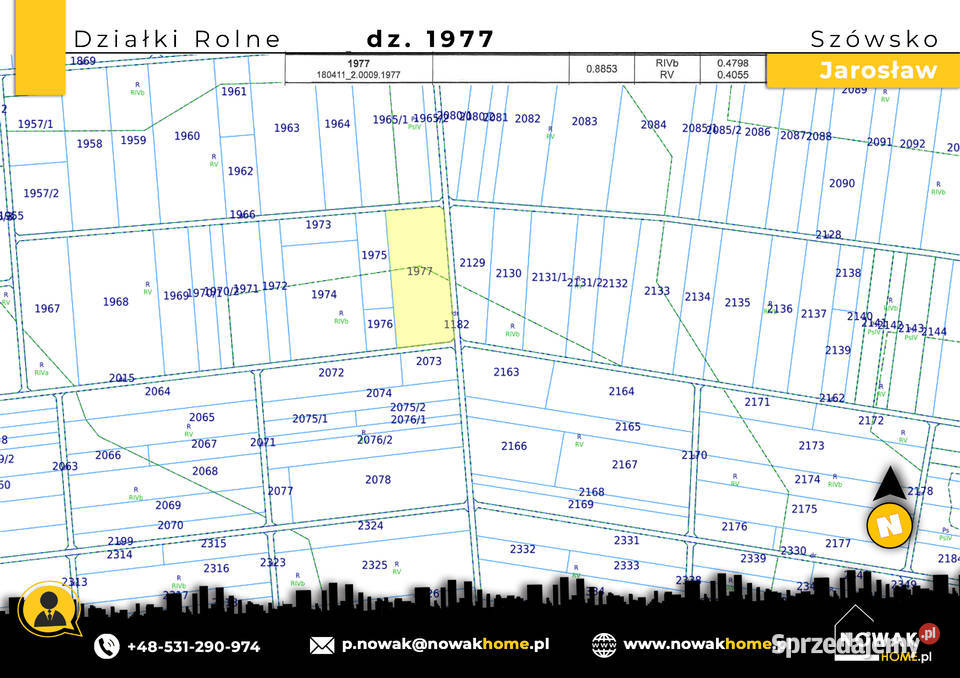Image resolution: width=960 pixels, height=678 pixels.
Task: Call the number +48-531-290-974
Action: click(x=193, y=646)
